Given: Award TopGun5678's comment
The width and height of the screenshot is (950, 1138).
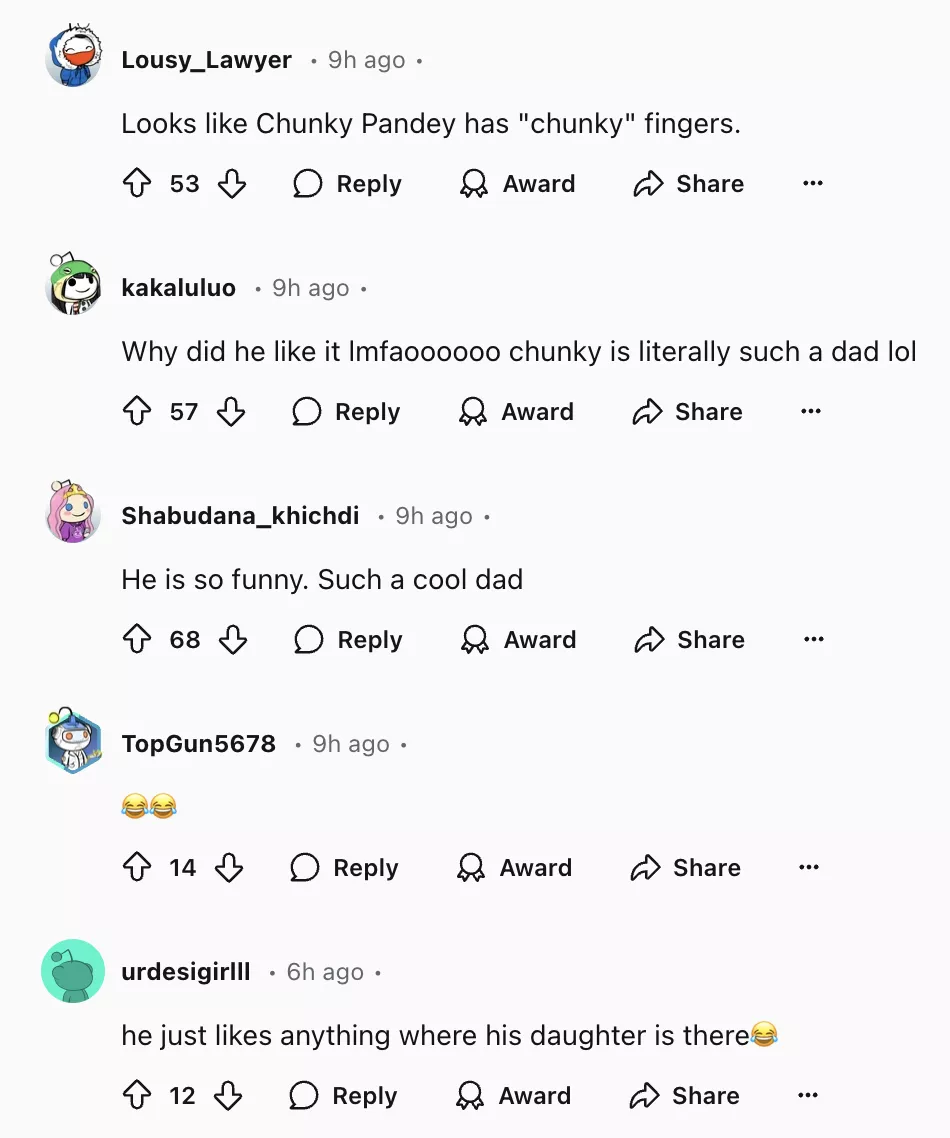Looking at the screenshot, I should click(x=514, y=868).
